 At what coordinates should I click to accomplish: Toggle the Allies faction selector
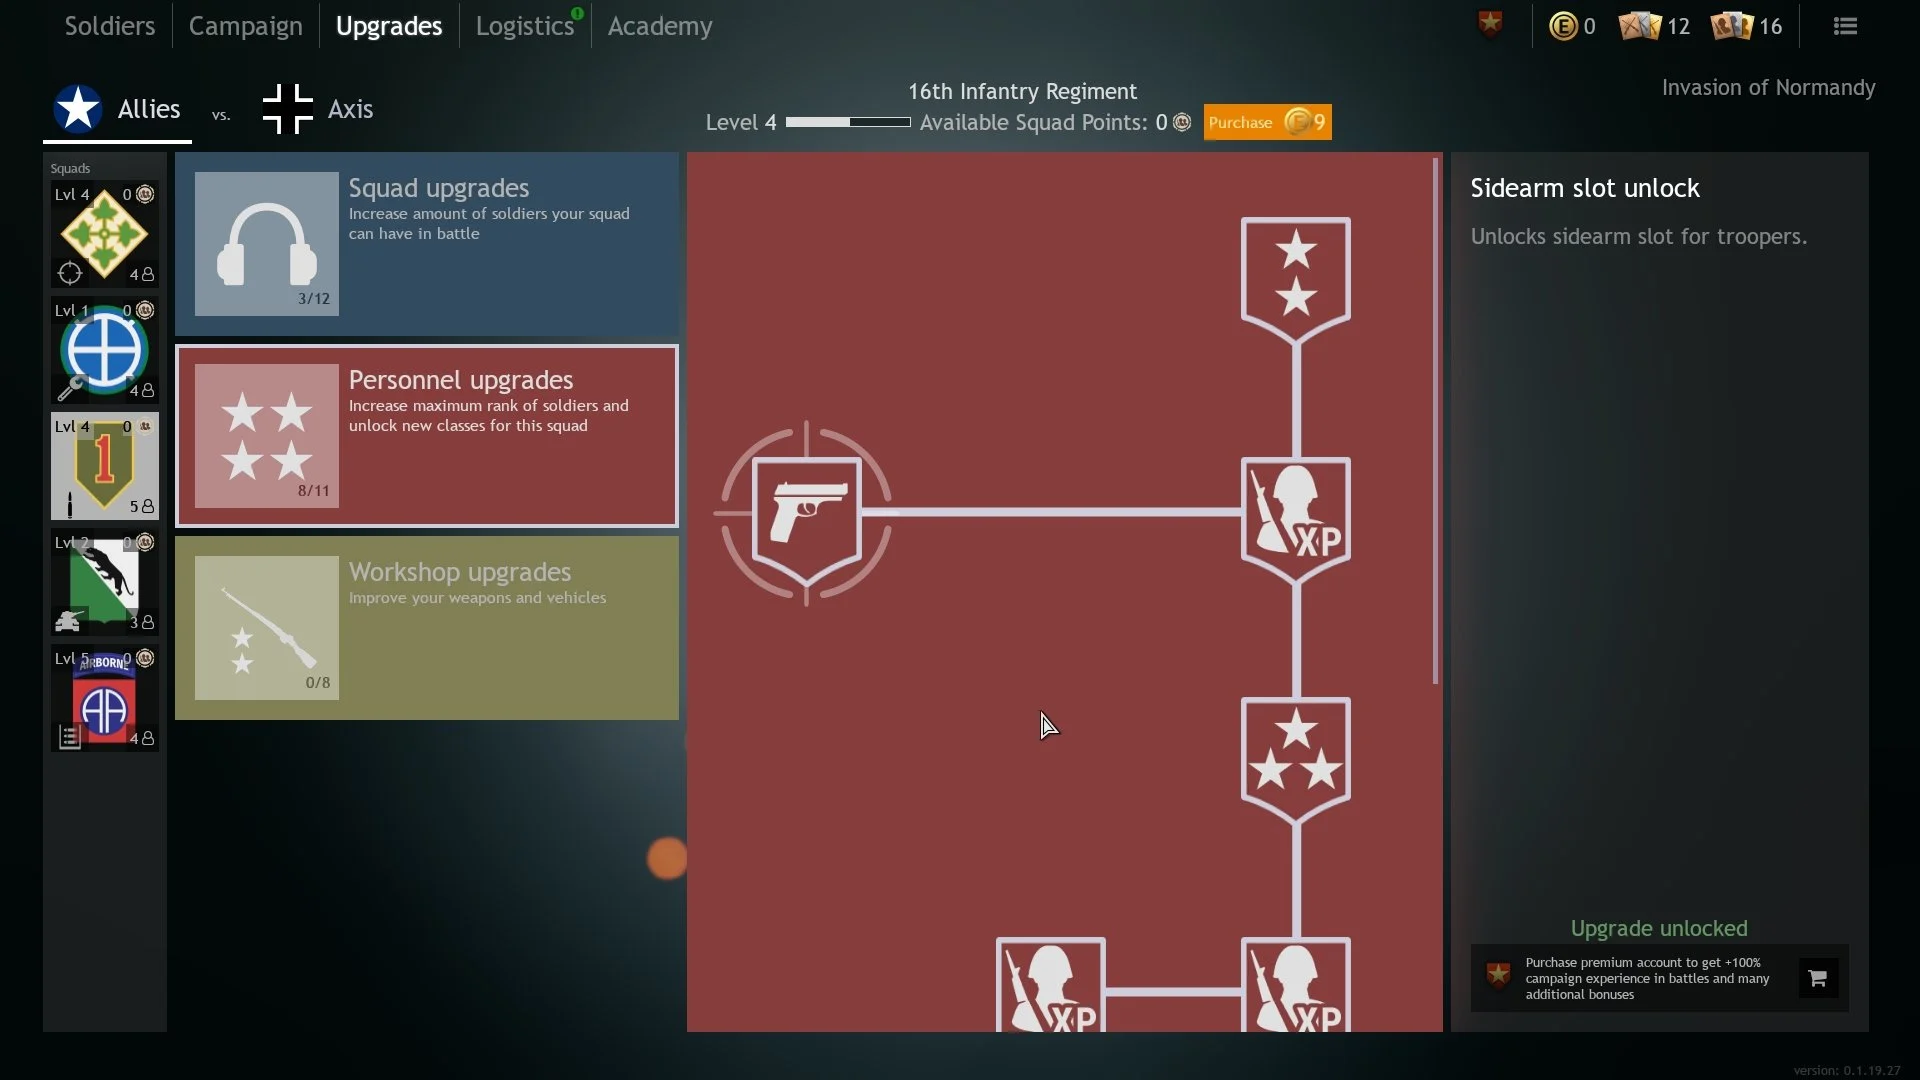tap(117, 108)
